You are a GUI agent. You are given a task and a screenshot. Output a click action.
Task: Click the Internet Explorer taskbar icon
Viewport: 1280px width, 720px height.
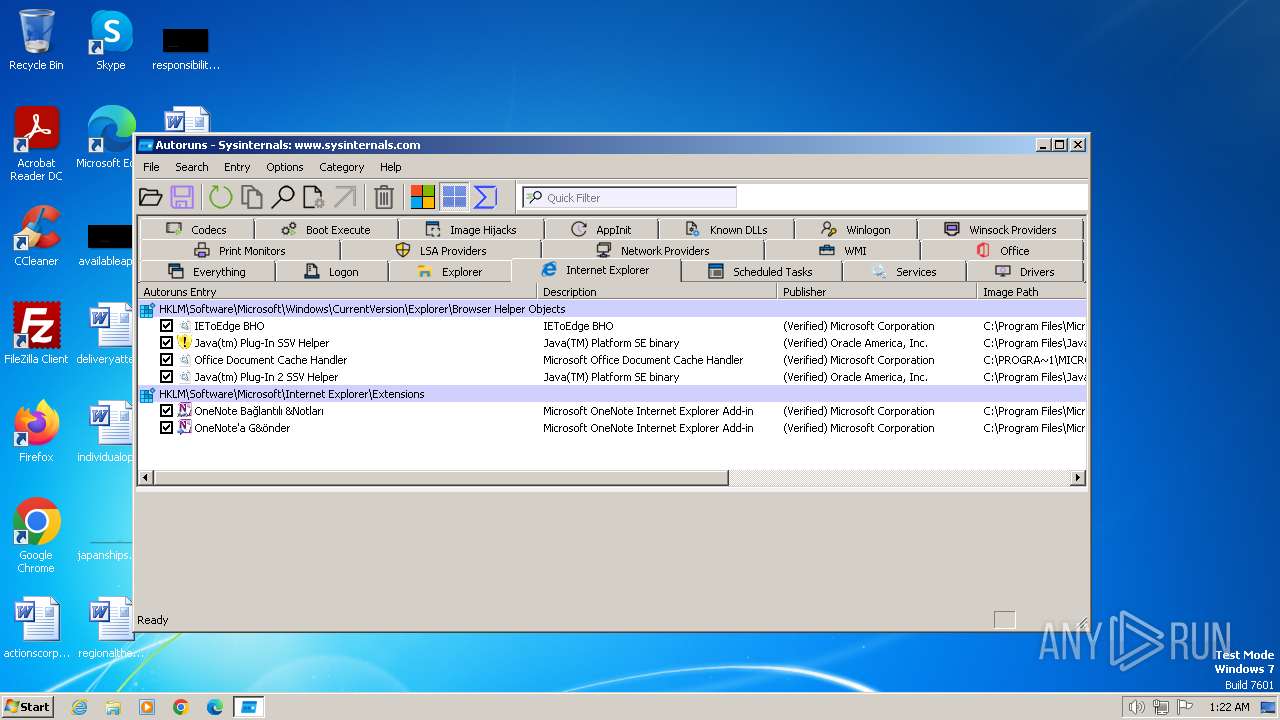pyautogui.click(x=79, y=707)
